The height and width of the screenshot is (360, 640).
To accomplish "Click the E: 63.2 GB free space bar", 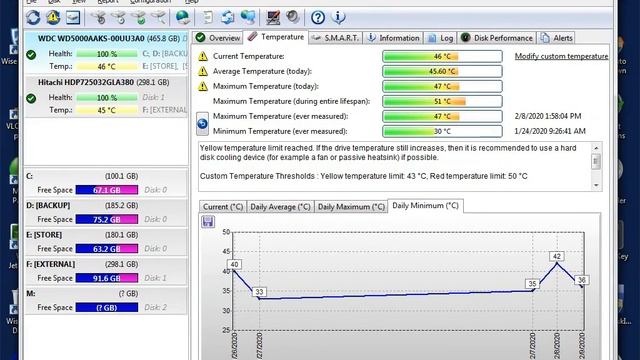I will [x=107, y=249].
